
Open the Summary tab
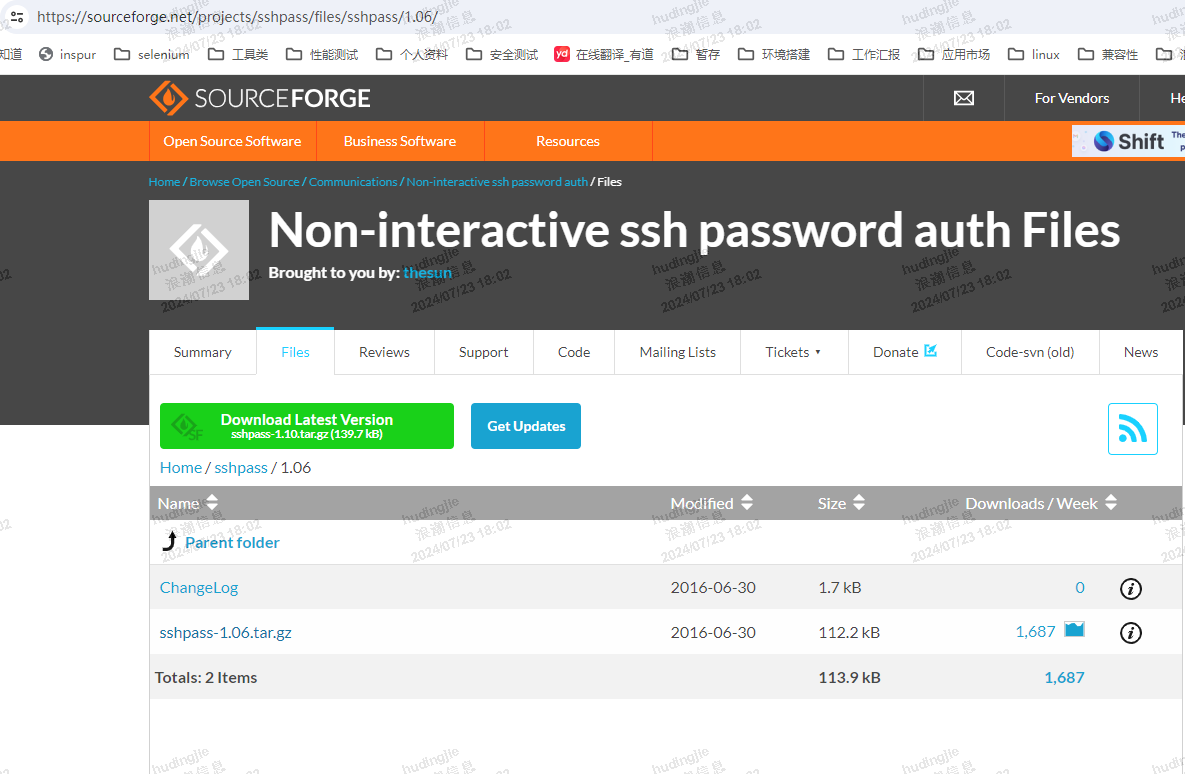[202, 352]
